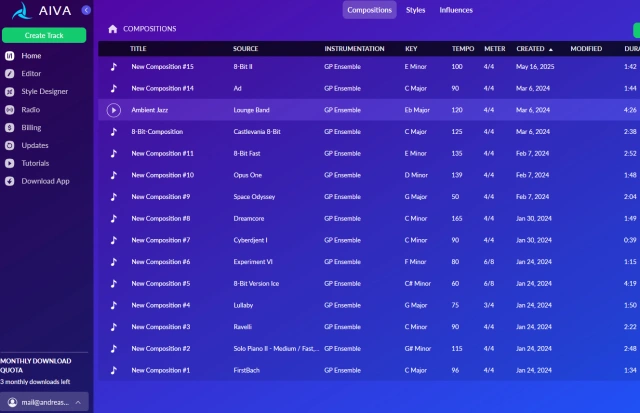The height and width of the screenshot is (413, 640).
Task: Click the Lullaby source cell
Action: tap(243, 305)
